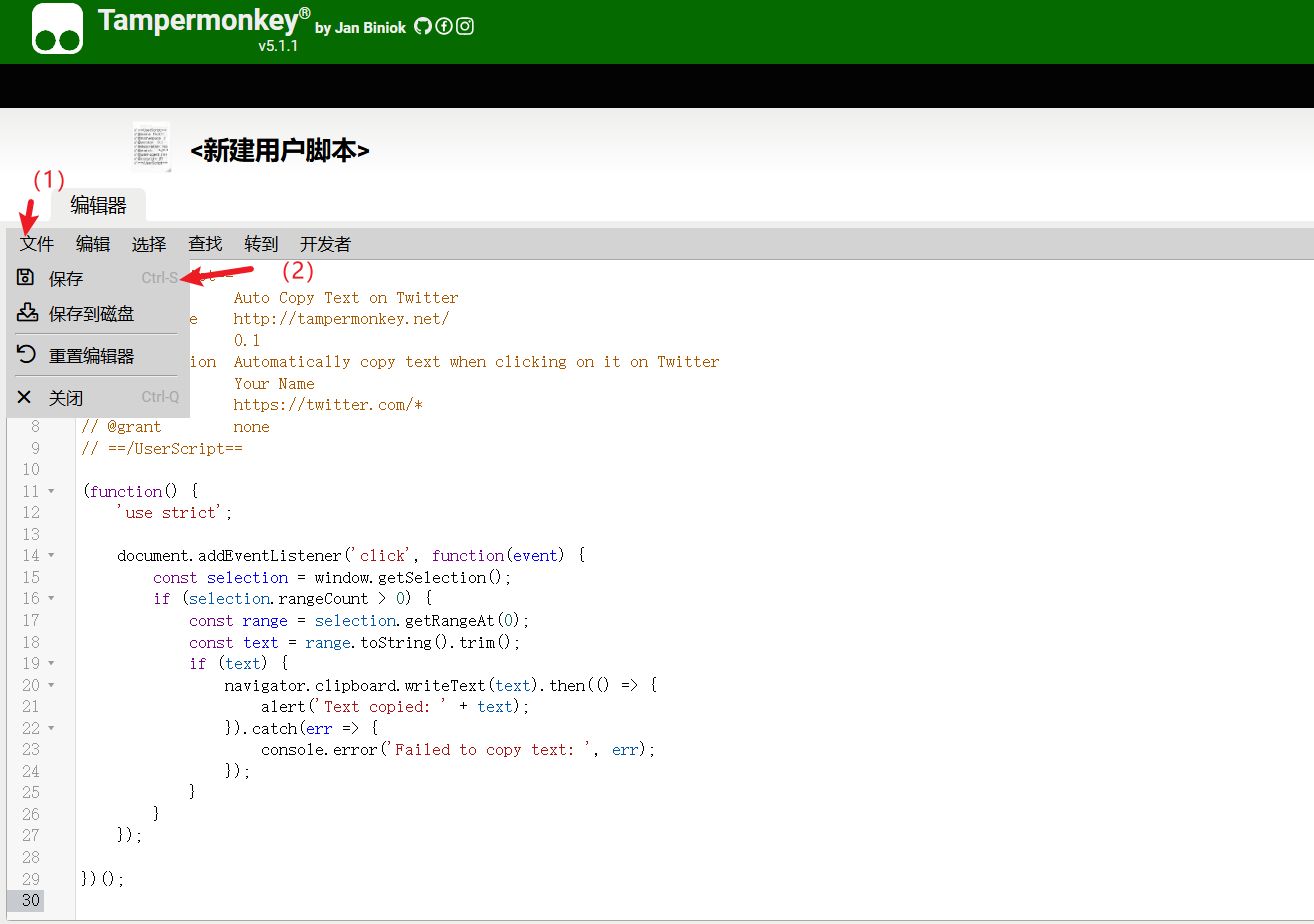The height and width of the screenshot is (924, 1314).
Task: Click the '// ==/UserScript==' comment line
Action: pos(162,448)
